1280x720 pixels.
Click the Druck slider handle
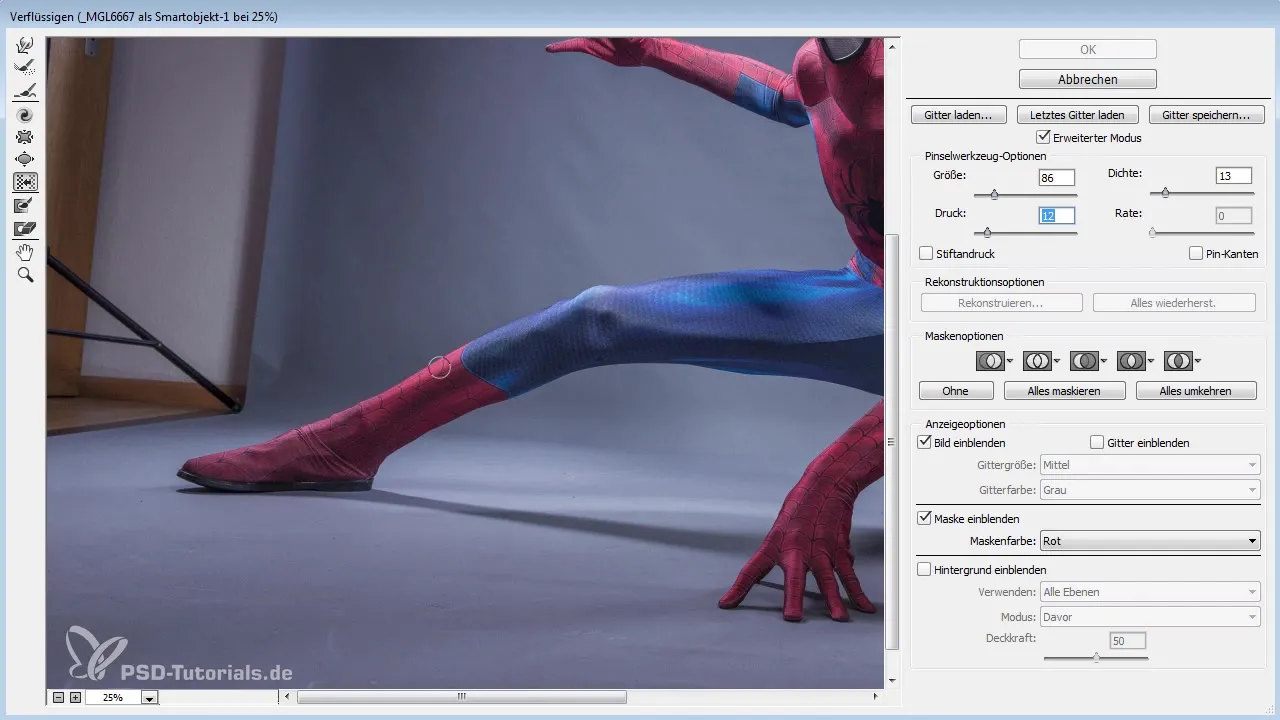pyautogui.click(x=987, y=232)
